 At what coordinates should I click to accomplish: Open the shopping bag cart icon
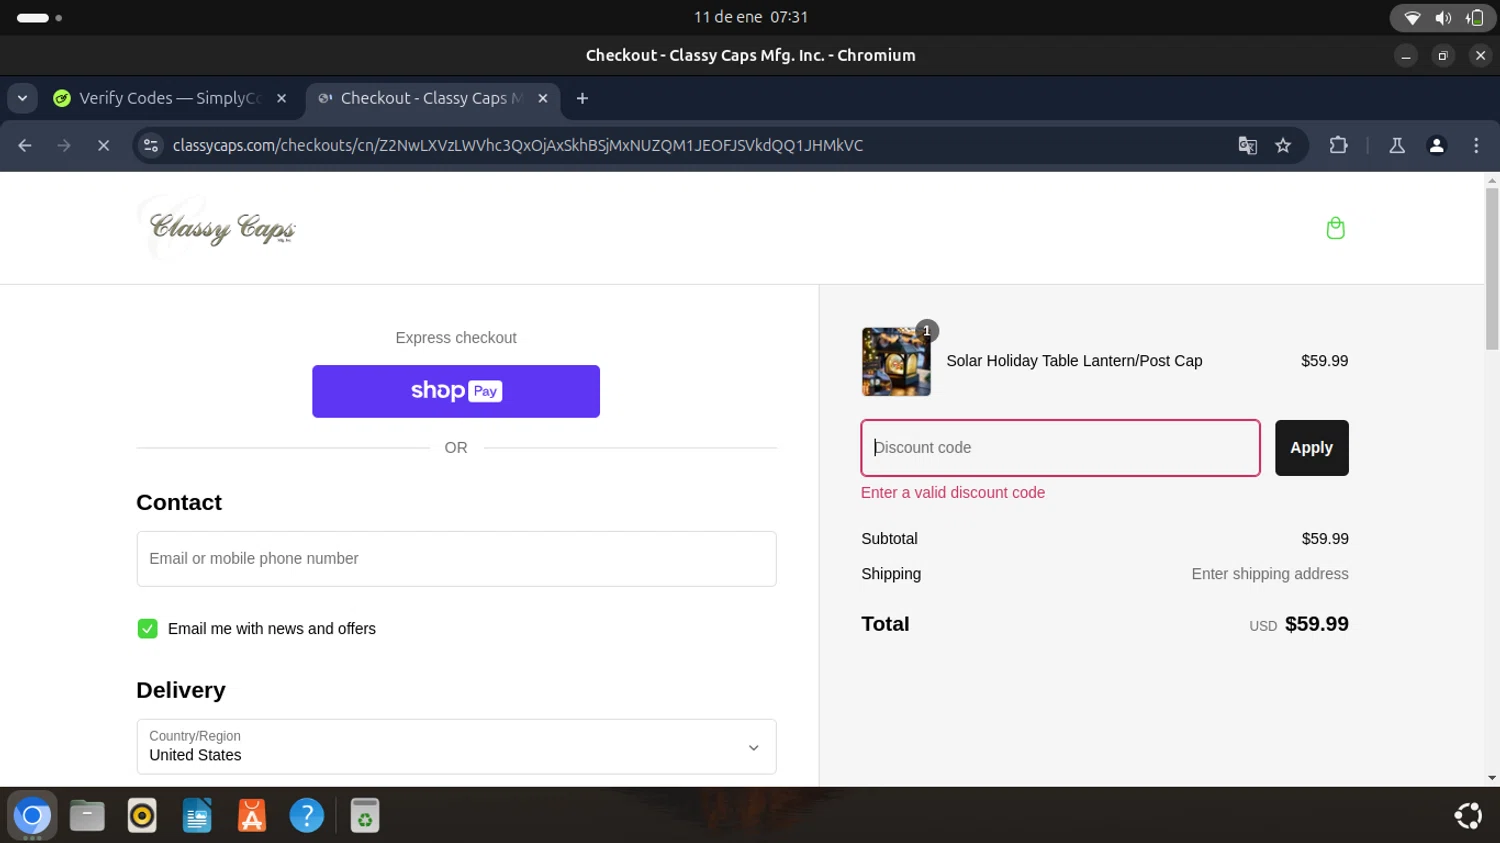click(x=1335, y=228)
